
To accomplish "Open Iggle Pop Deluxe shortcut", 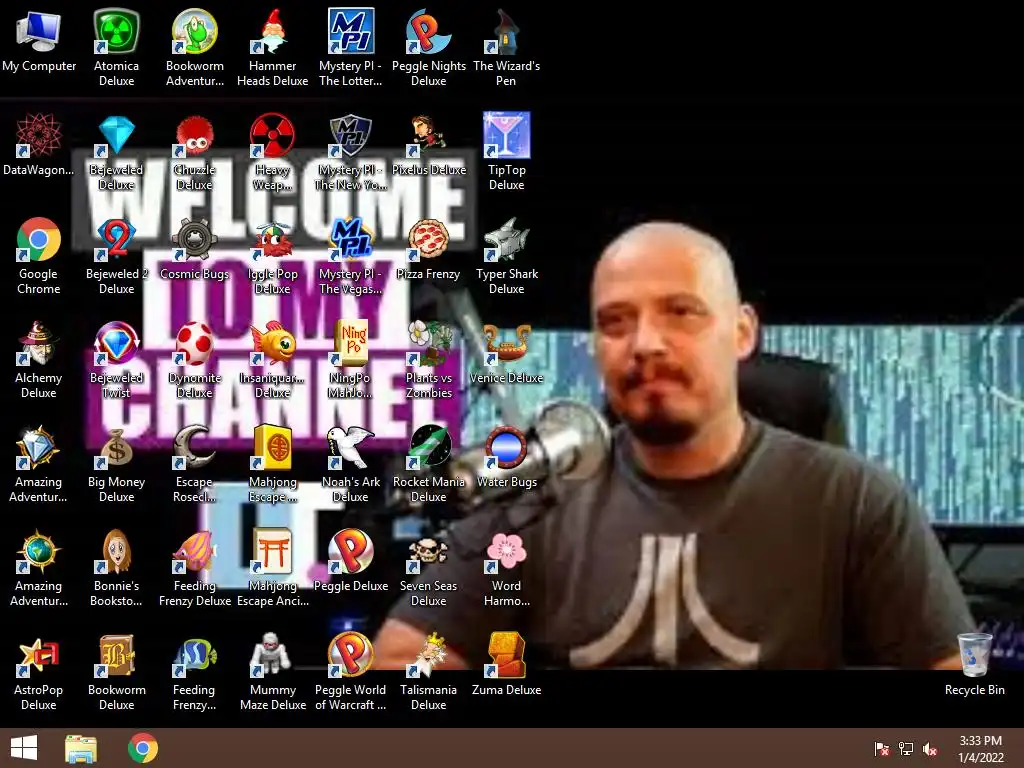I will [272, 255].
